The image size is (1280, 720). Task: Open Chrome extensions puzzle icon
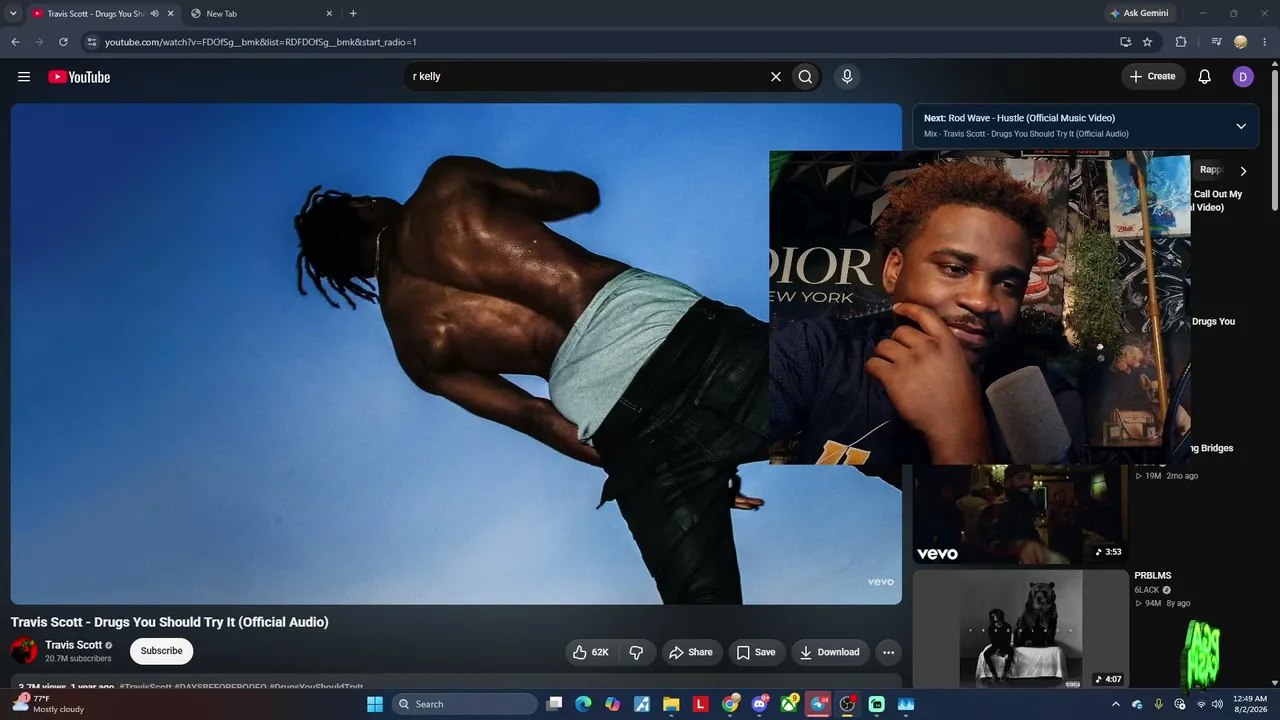click(x=1181, y=42)
